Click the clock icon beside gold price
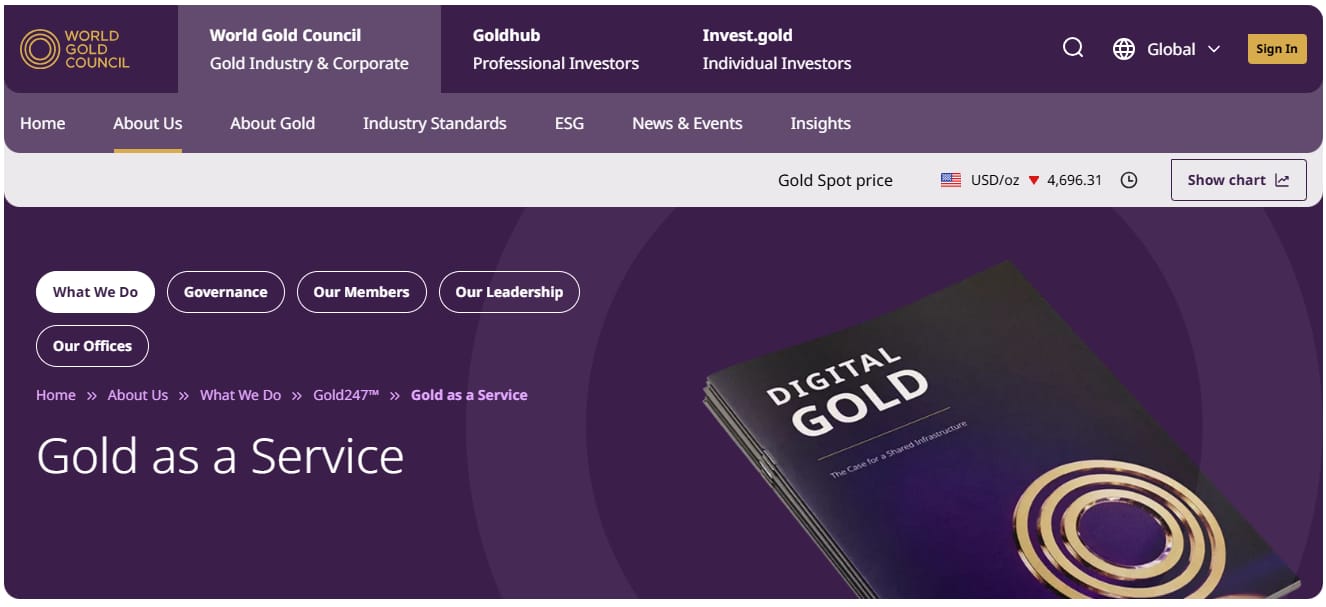The height and width of the screenshot is (607, 1326). pos(1129,180)
